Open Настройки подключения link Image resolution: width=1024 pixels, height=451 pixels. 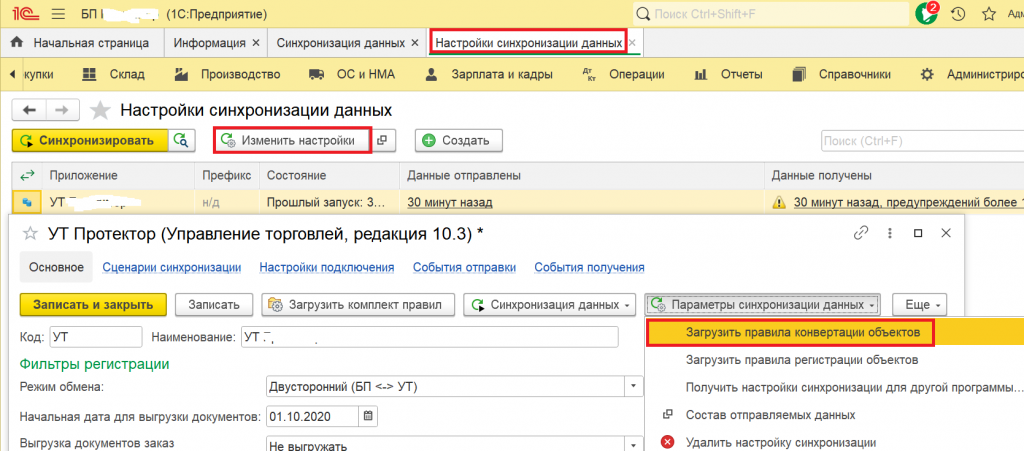coord(327,267)
